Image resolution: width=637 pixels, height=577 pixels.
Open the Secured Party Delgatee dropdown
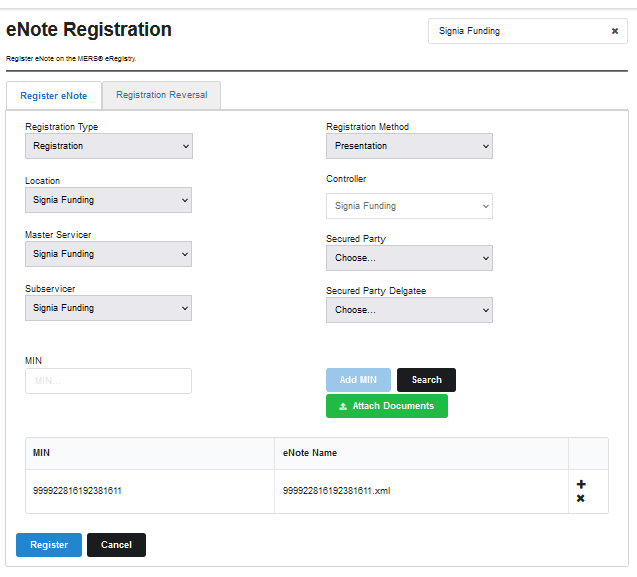409,310
